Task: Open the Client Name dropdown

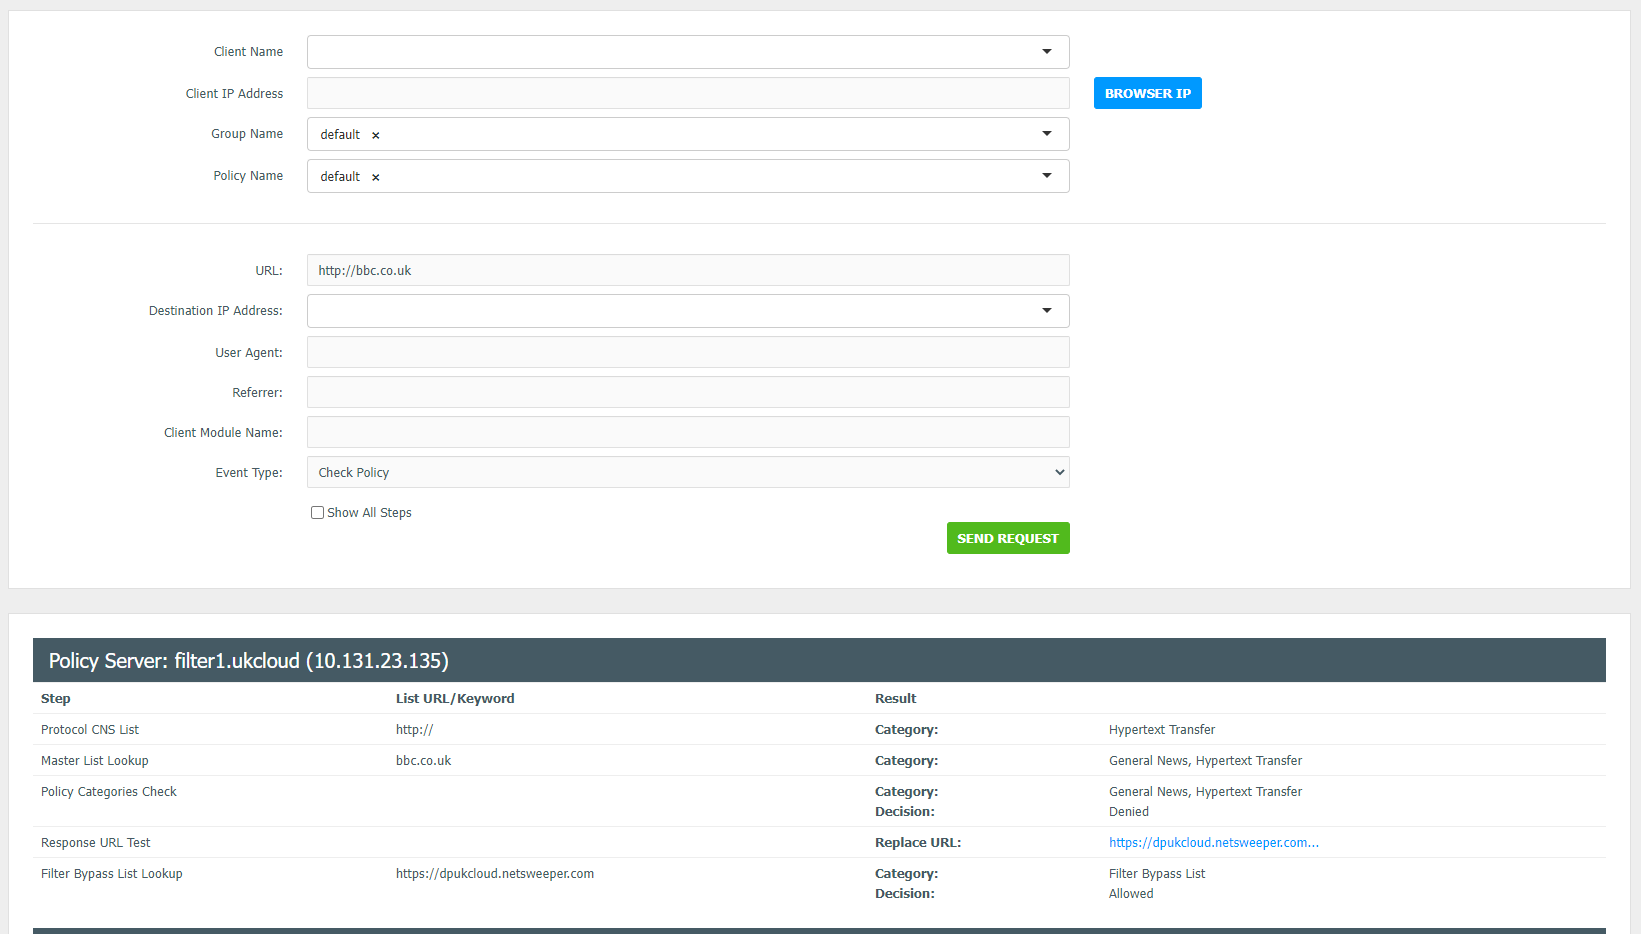Action: [x=688, y=52]
